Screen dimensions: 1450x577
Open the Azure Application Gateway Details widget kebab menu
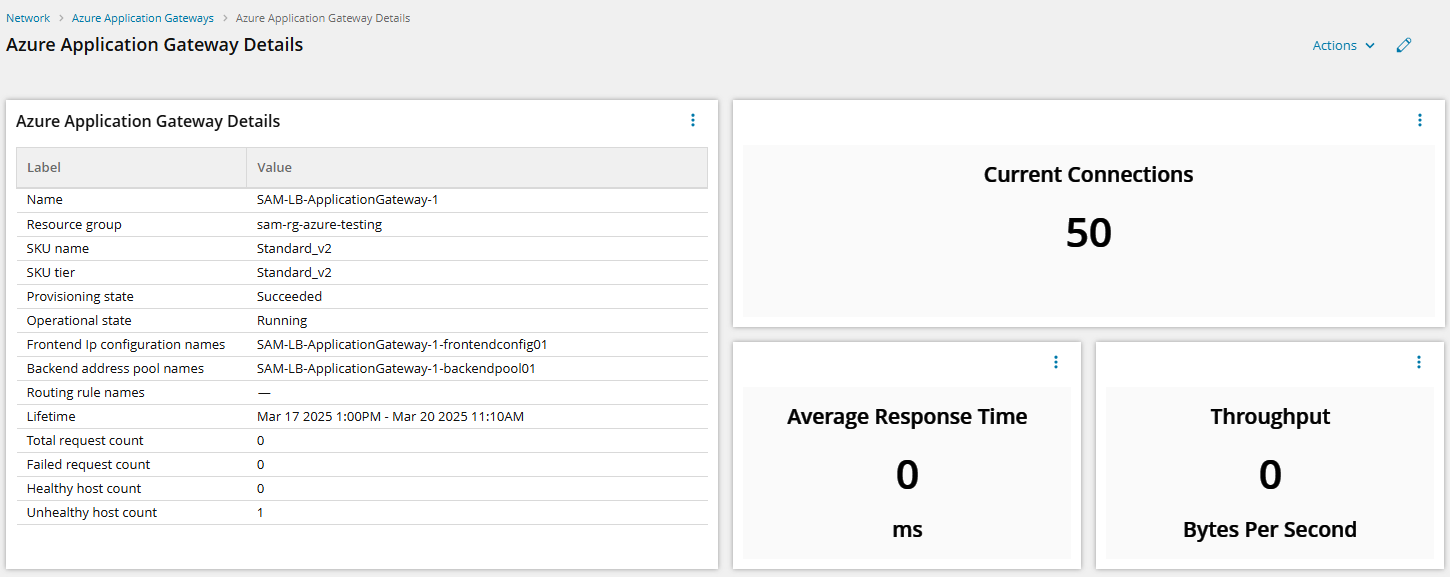click(x=692, y=120)
